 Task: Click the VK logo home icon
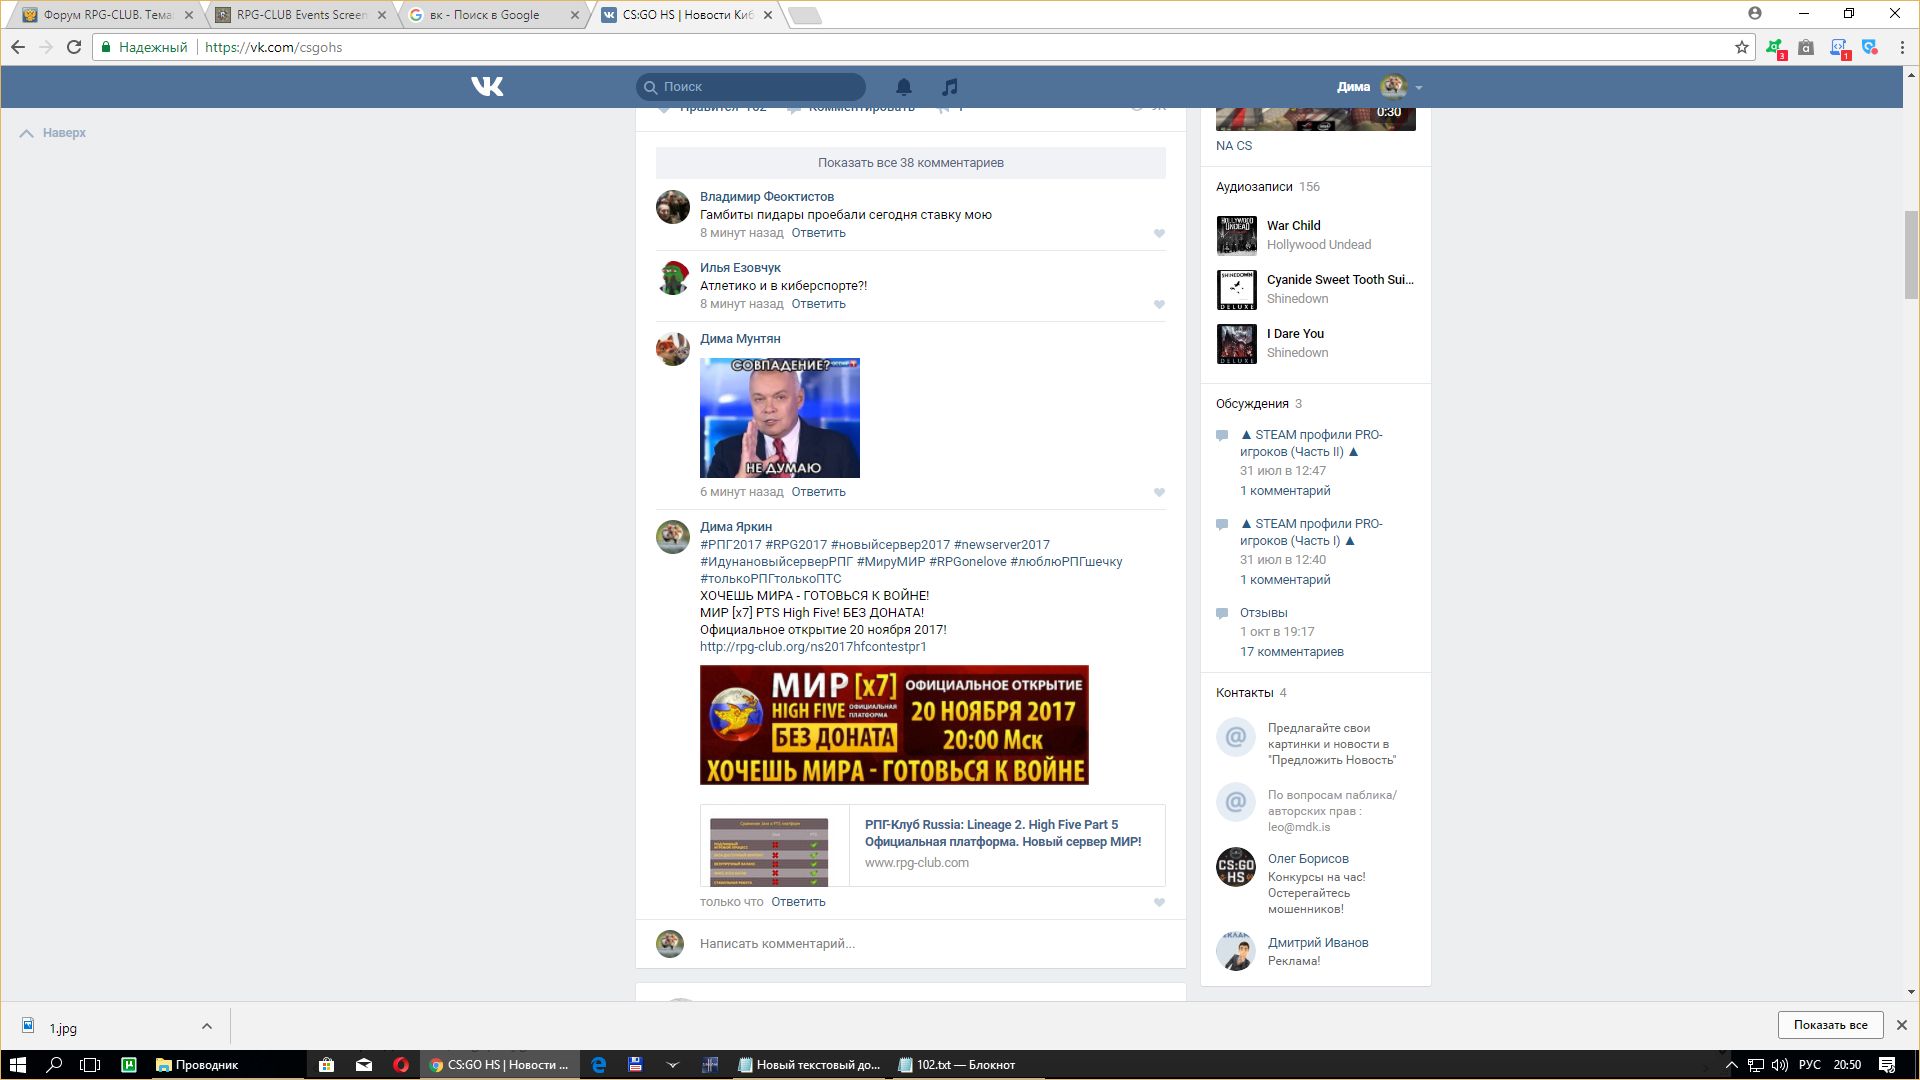(x=487, y=87)
